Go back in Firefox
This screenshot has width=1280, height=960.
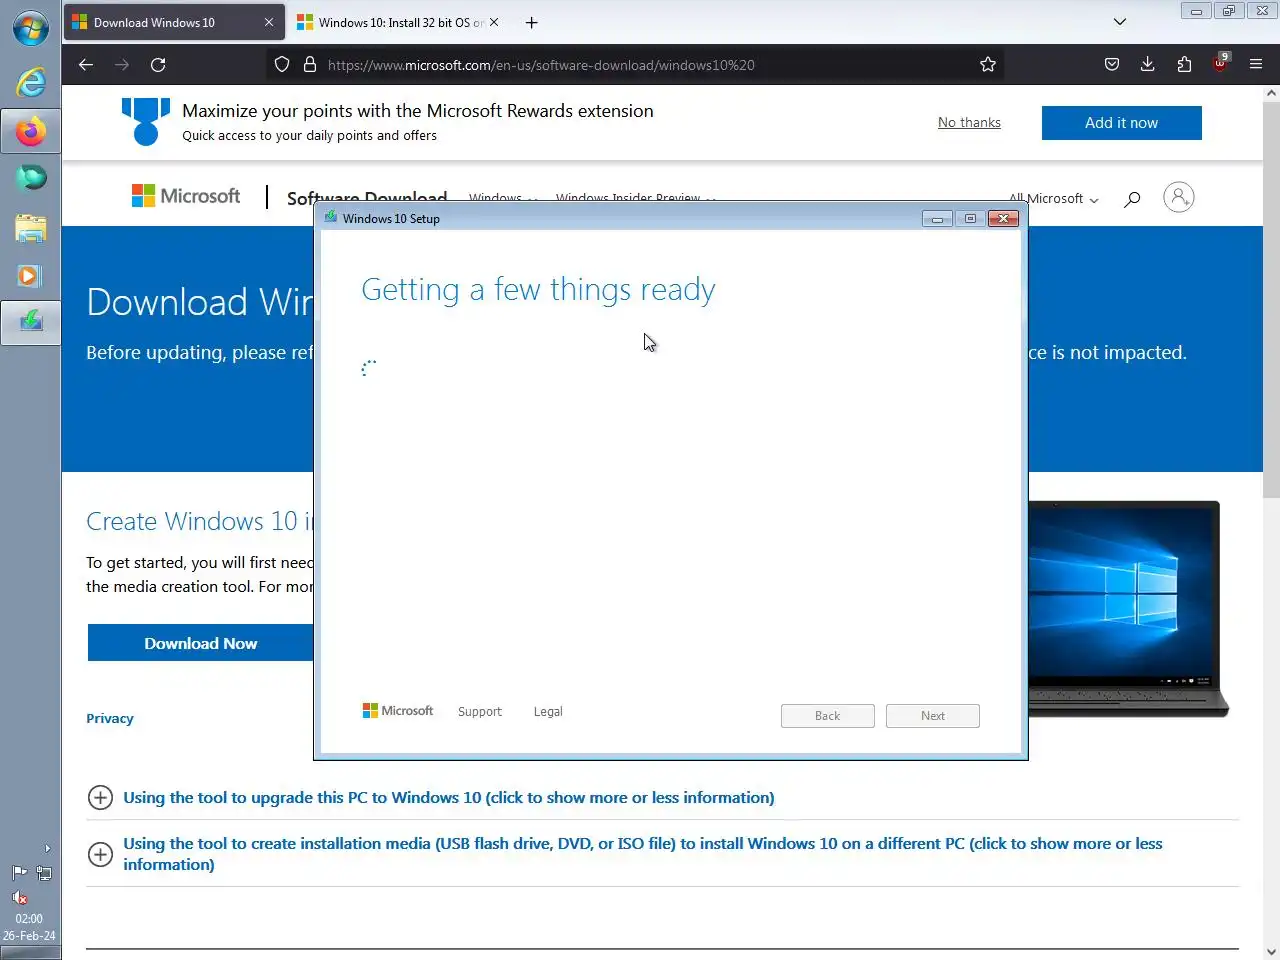86,65
